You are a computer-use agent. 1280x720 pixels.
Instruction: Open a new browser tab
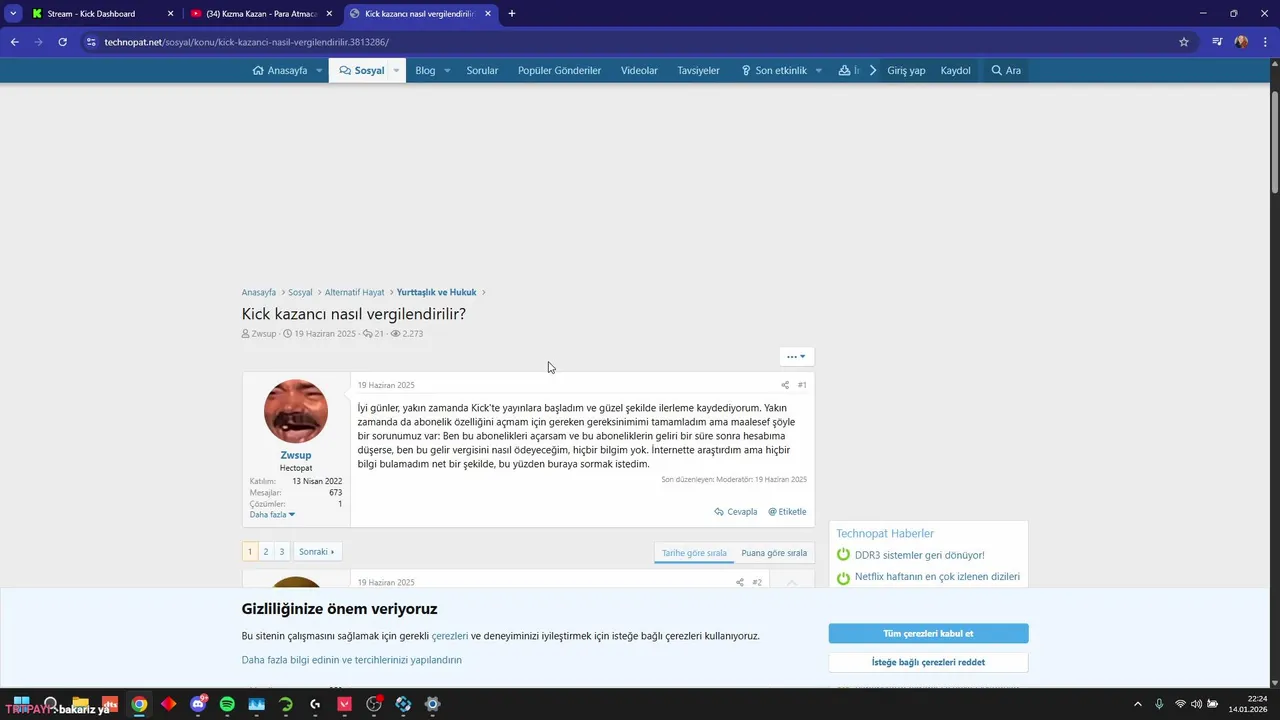512,14
